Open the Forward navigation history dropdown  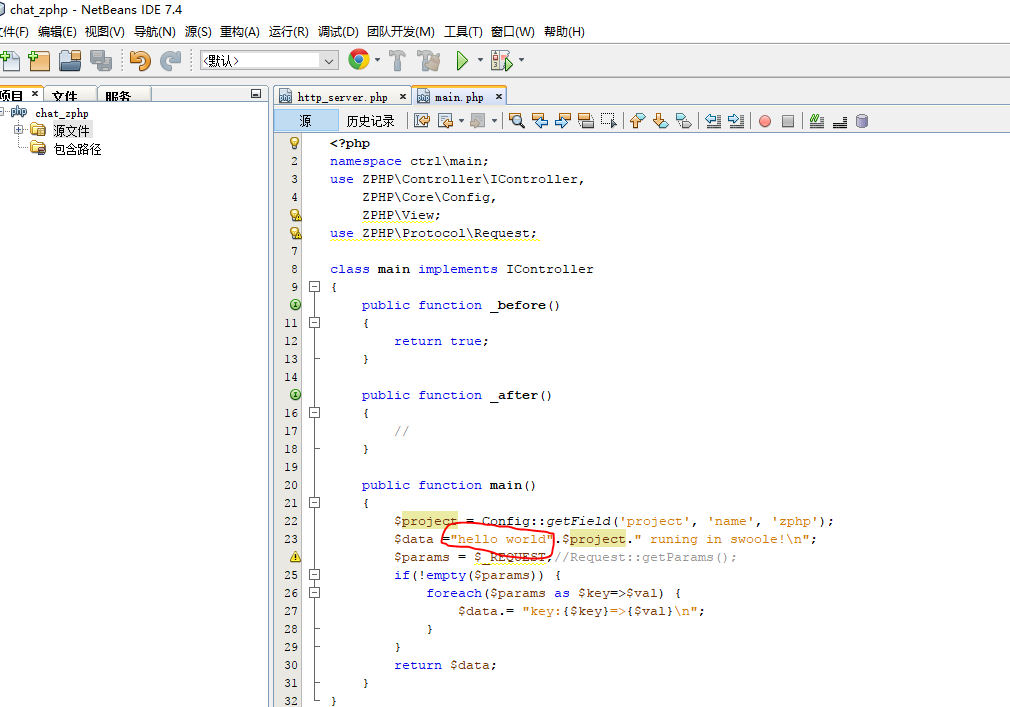[495, 120]
